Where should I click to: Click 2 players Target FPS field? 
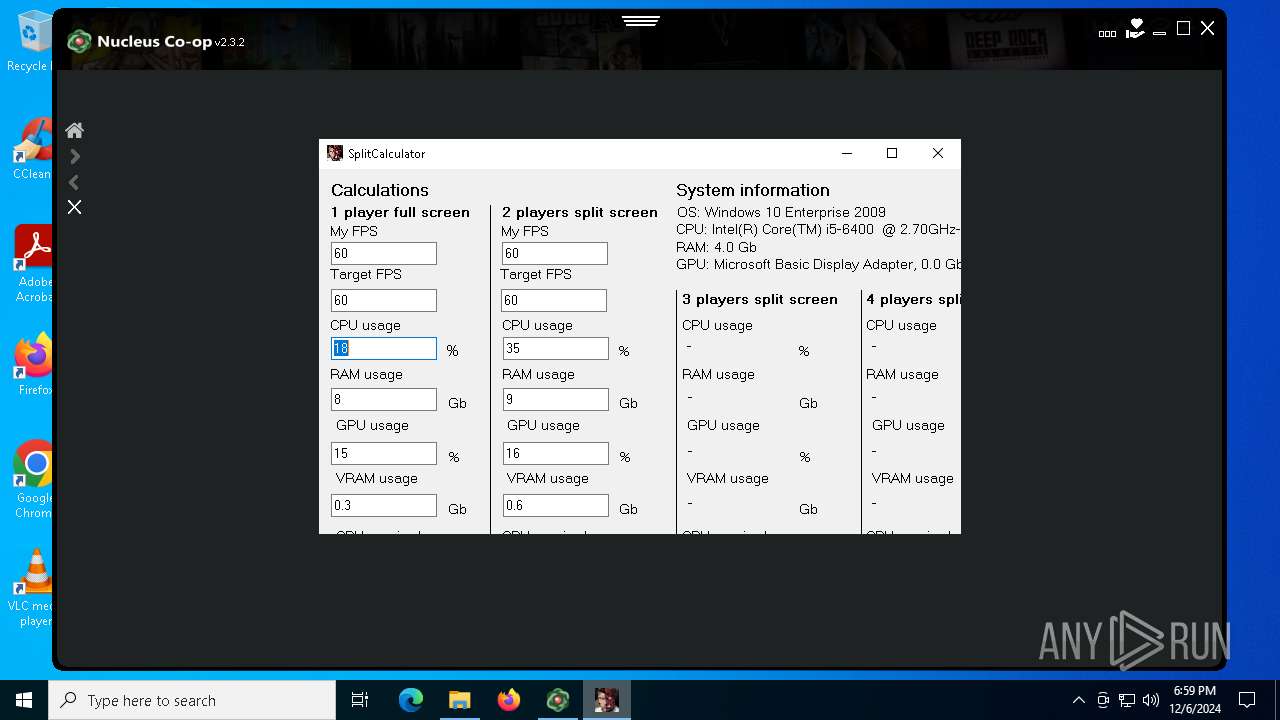coord(555,300)
